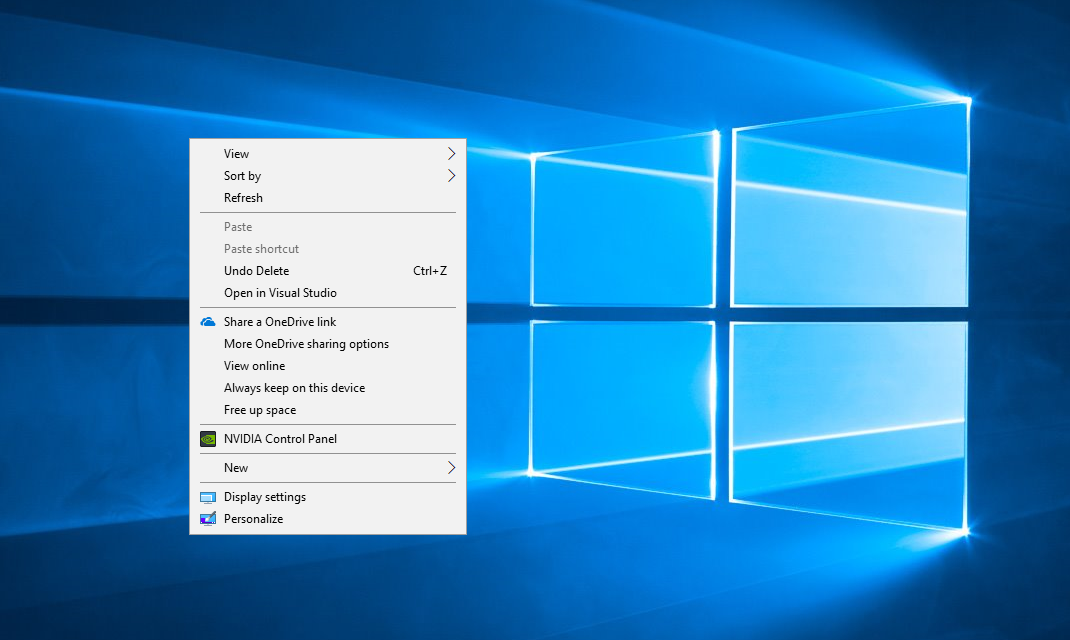Choose Free up space
The height and width of the screenshot is (640, 1070).
coord(259,409)
